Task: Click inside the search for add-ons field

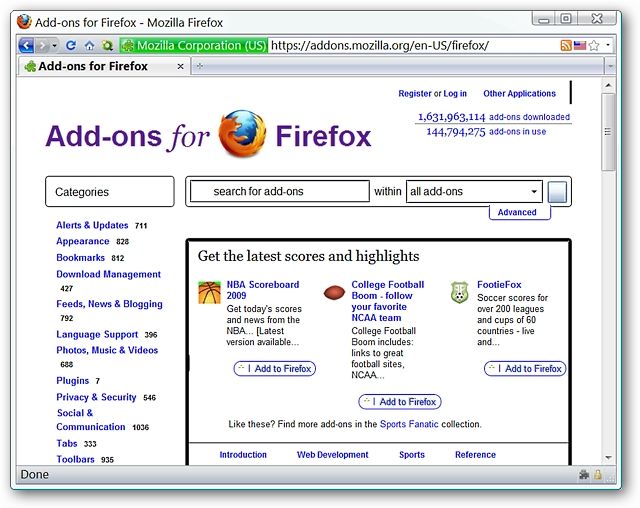Action: [x=280, y=191]
